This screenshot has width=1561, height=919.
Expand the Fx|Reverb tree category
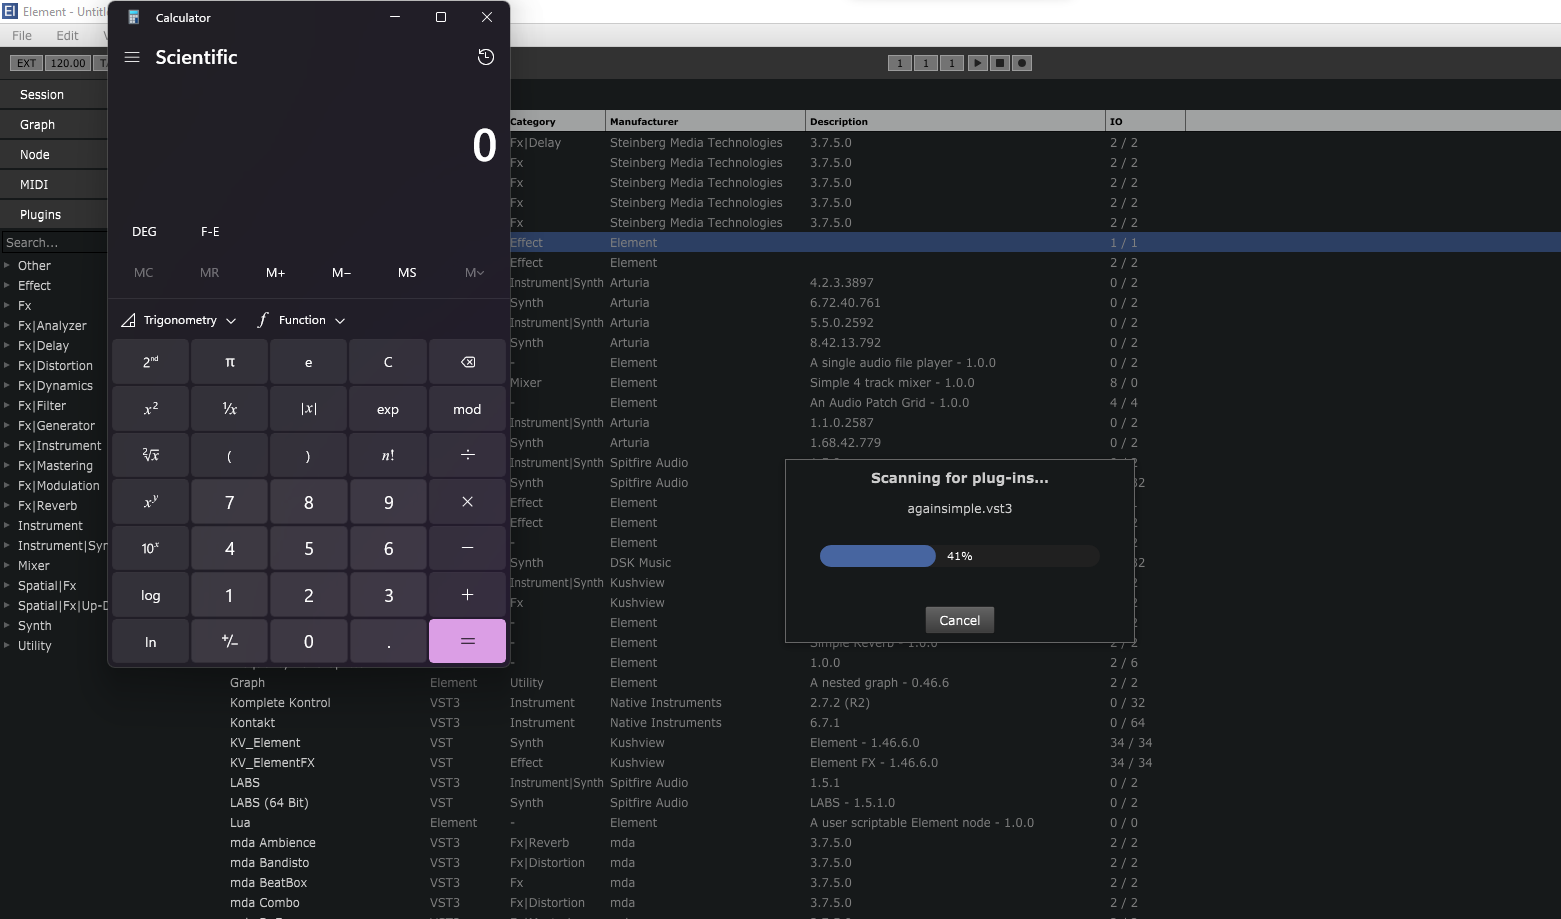(x=7, y=506)
